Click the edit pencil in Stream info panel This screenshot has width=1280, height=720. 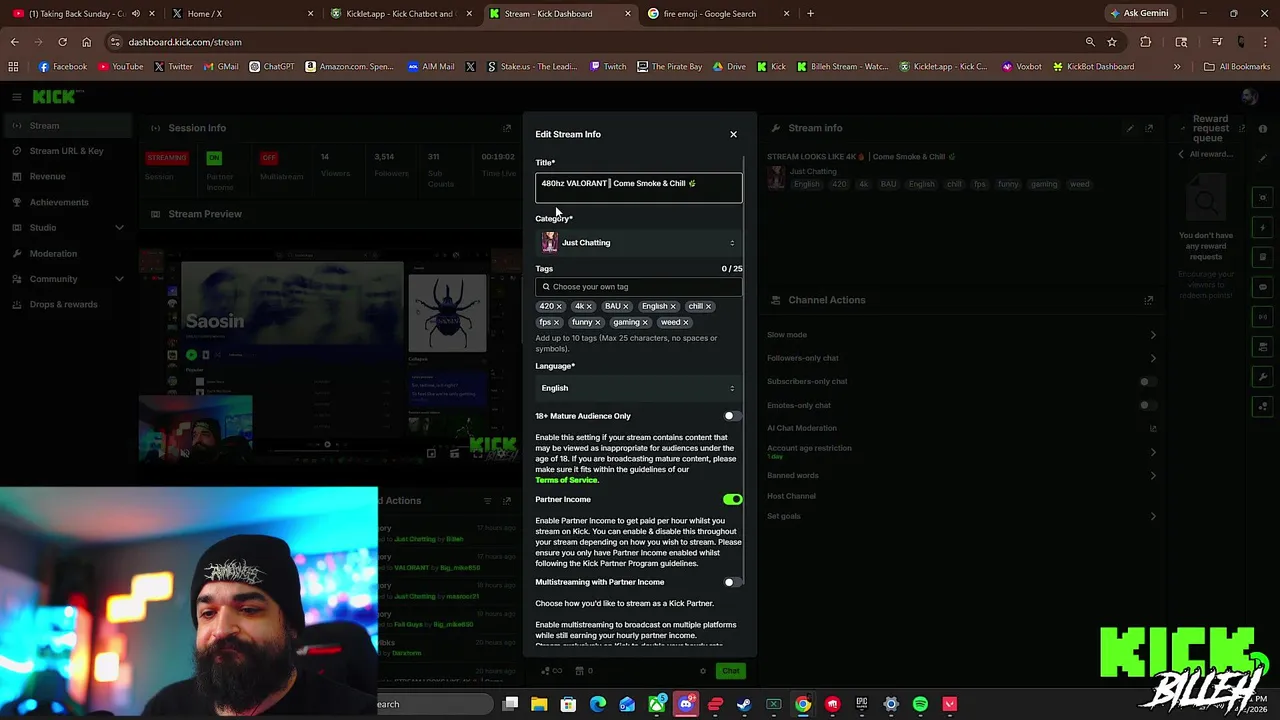tap(1130, 128)
